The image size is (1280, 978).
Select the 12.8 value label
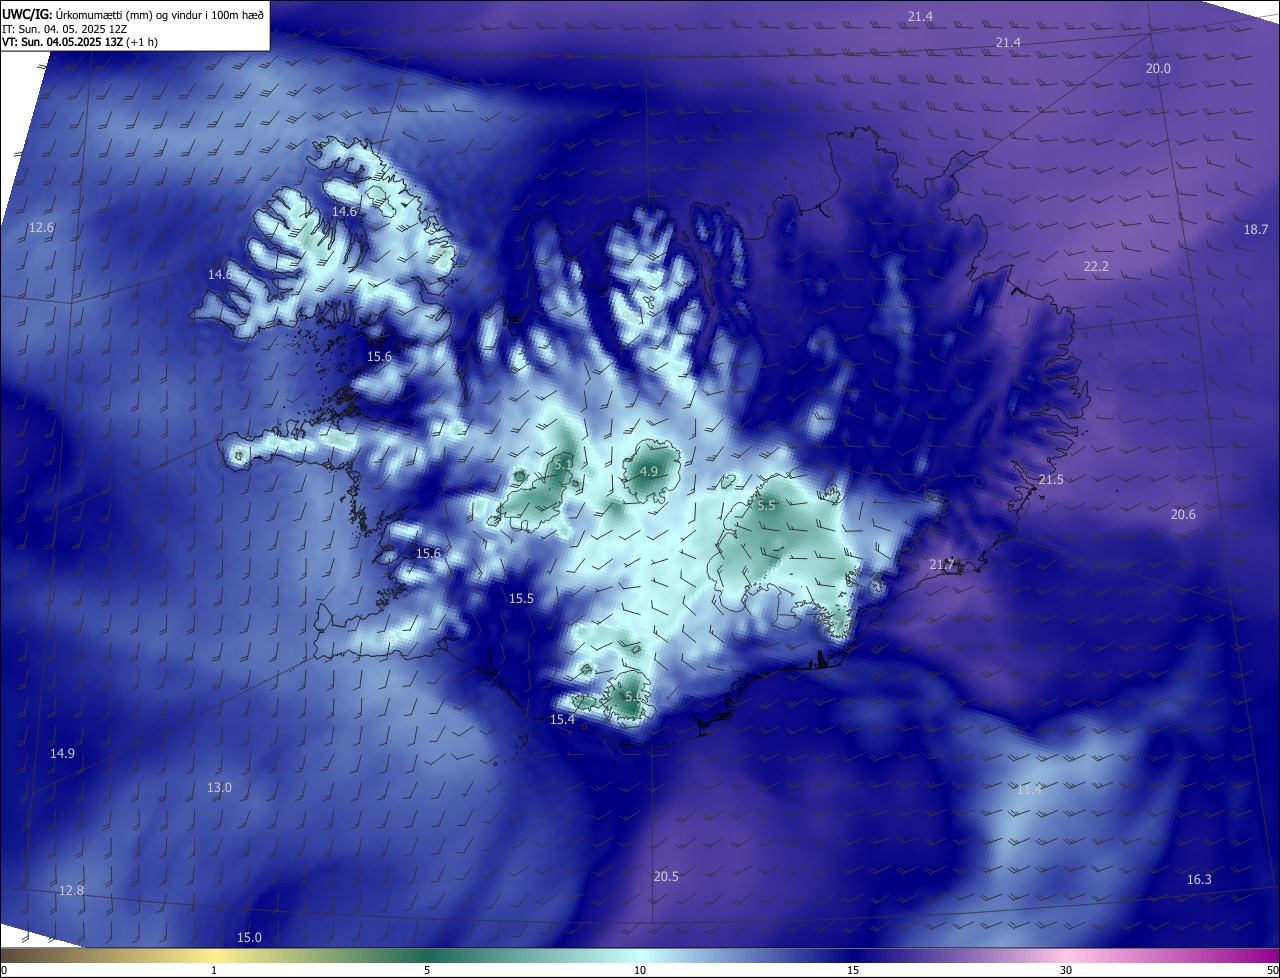pos(71,891)
